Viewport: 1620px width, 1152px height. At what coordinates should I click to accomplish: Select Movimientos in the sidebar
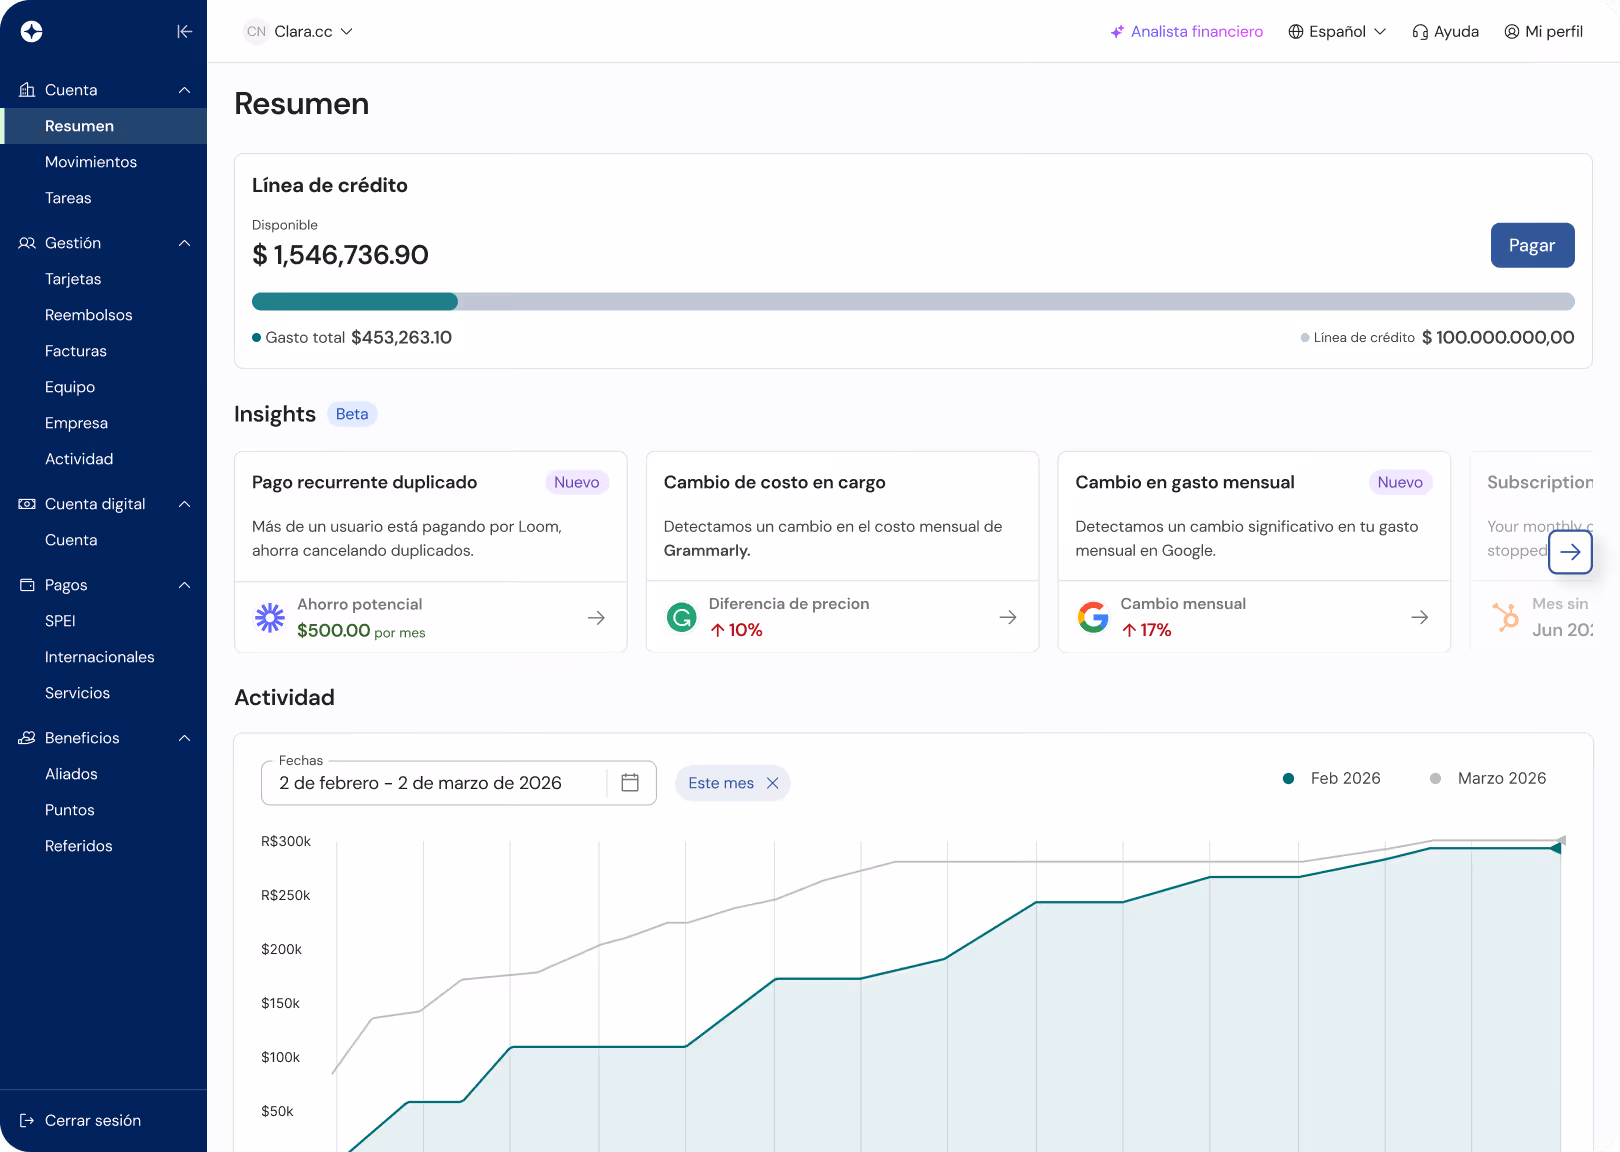tap(91, 161)
